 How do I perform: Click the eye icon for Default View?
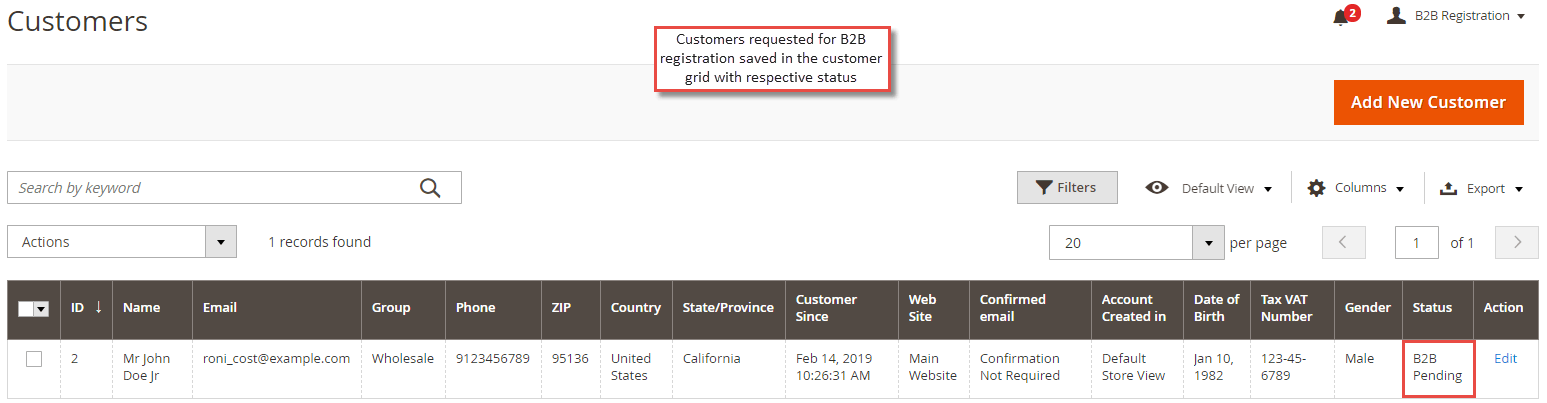pyautogui.click(x=1157, y=188)
